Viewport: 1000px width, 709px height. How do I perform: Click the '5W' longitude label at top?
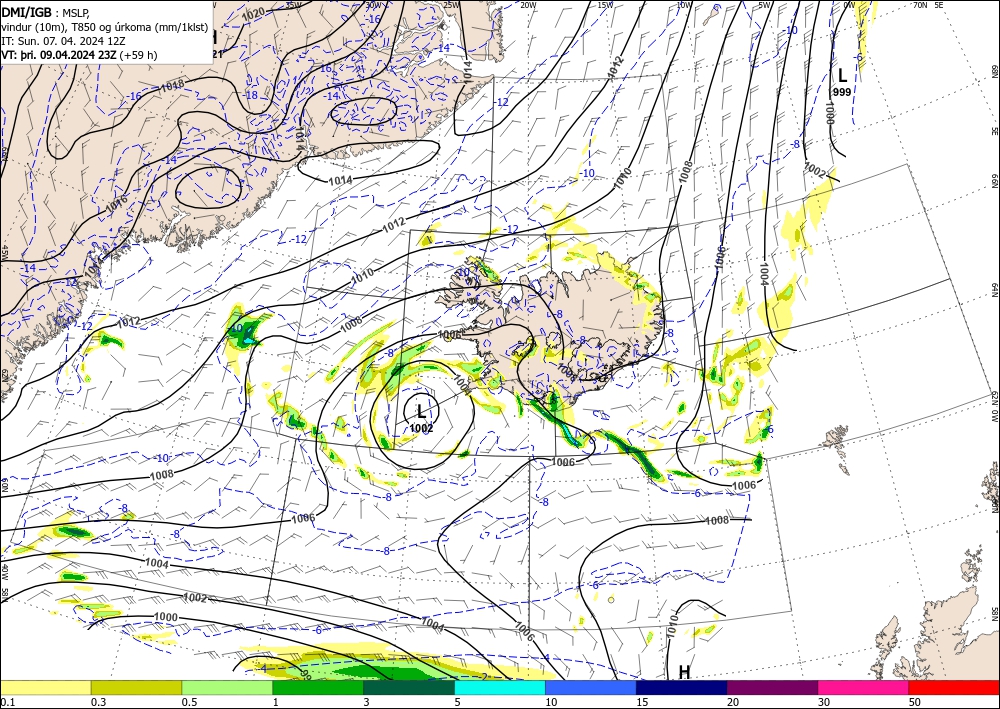click(765, 5)
